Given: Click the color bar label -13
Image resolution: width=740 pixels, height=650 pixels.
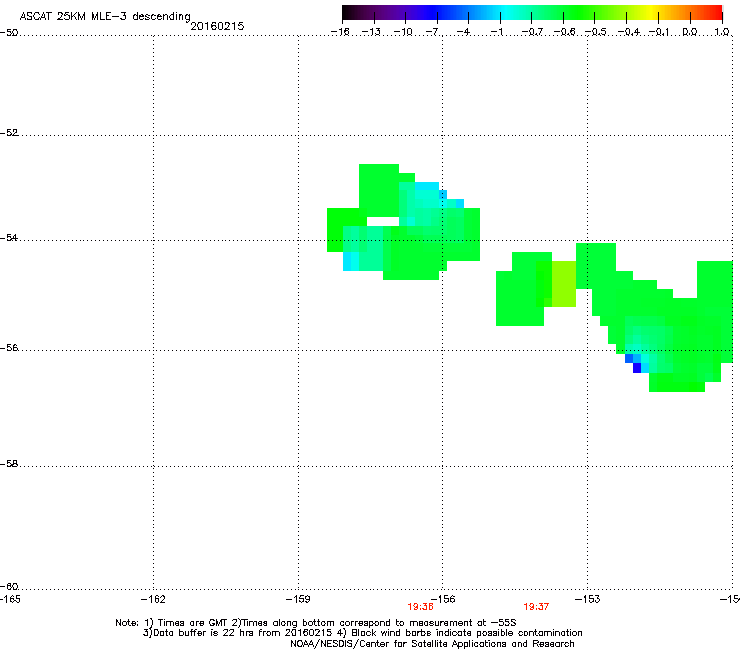Looking at the screenshot, I should (x=371, y=32).
